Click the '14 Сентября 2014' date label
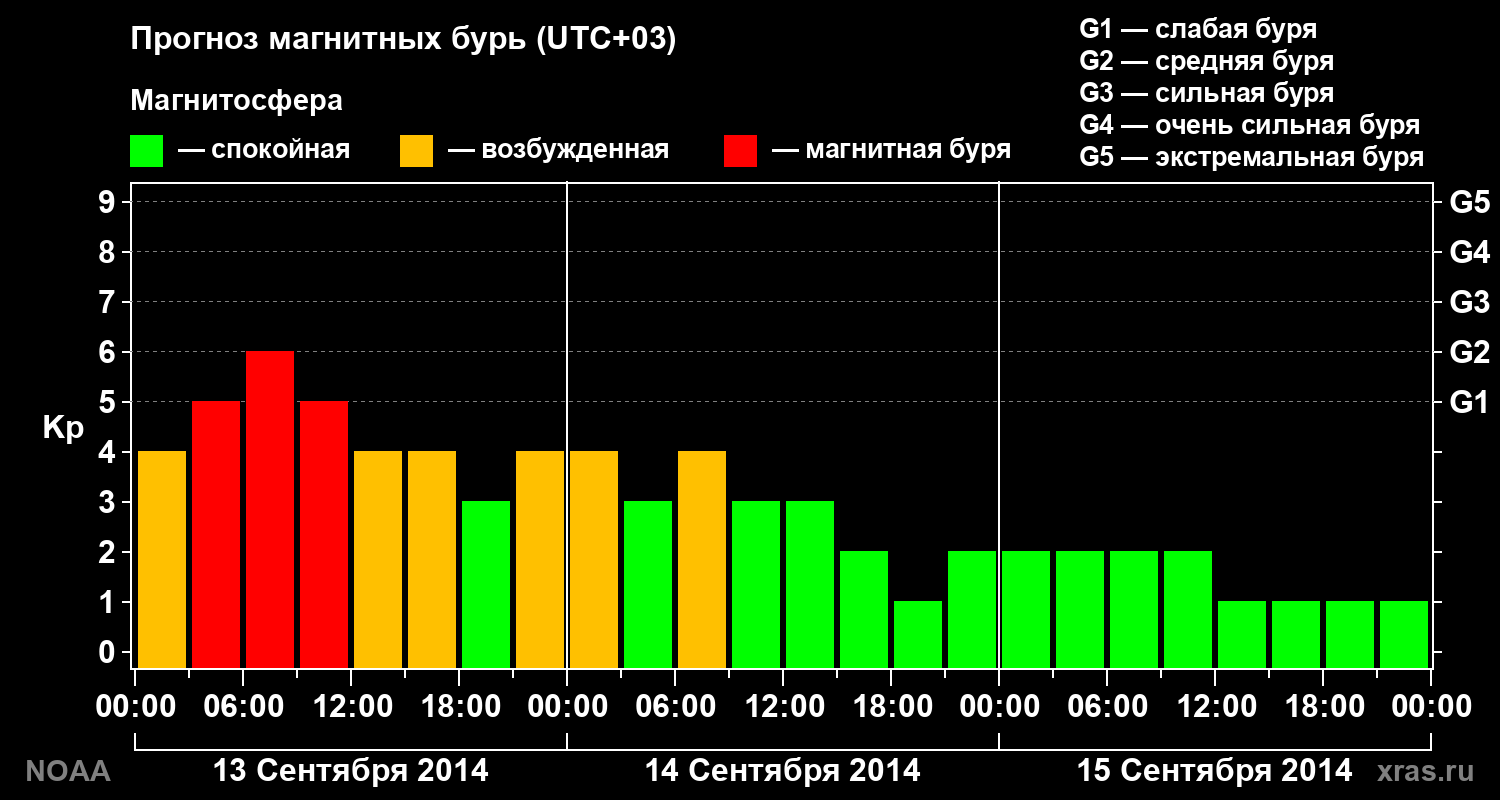Screen dimensions: 1500x800 click(782, 771)
